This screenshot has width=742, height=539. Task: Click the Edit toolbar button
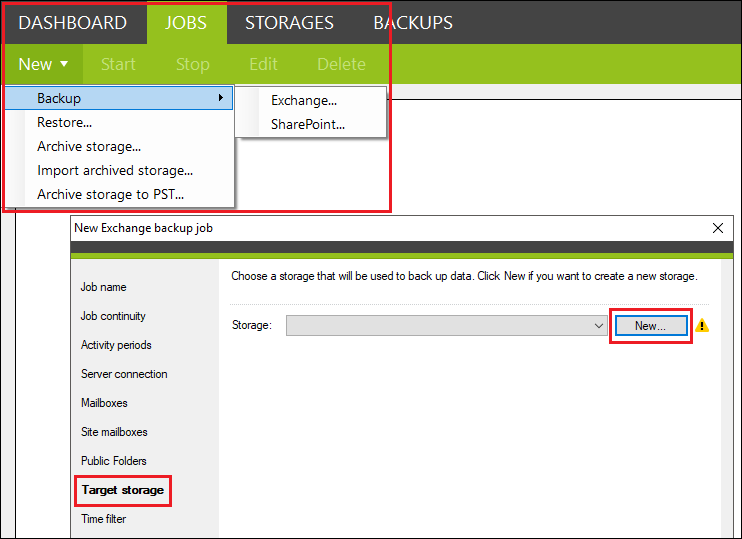click(264, 64)
